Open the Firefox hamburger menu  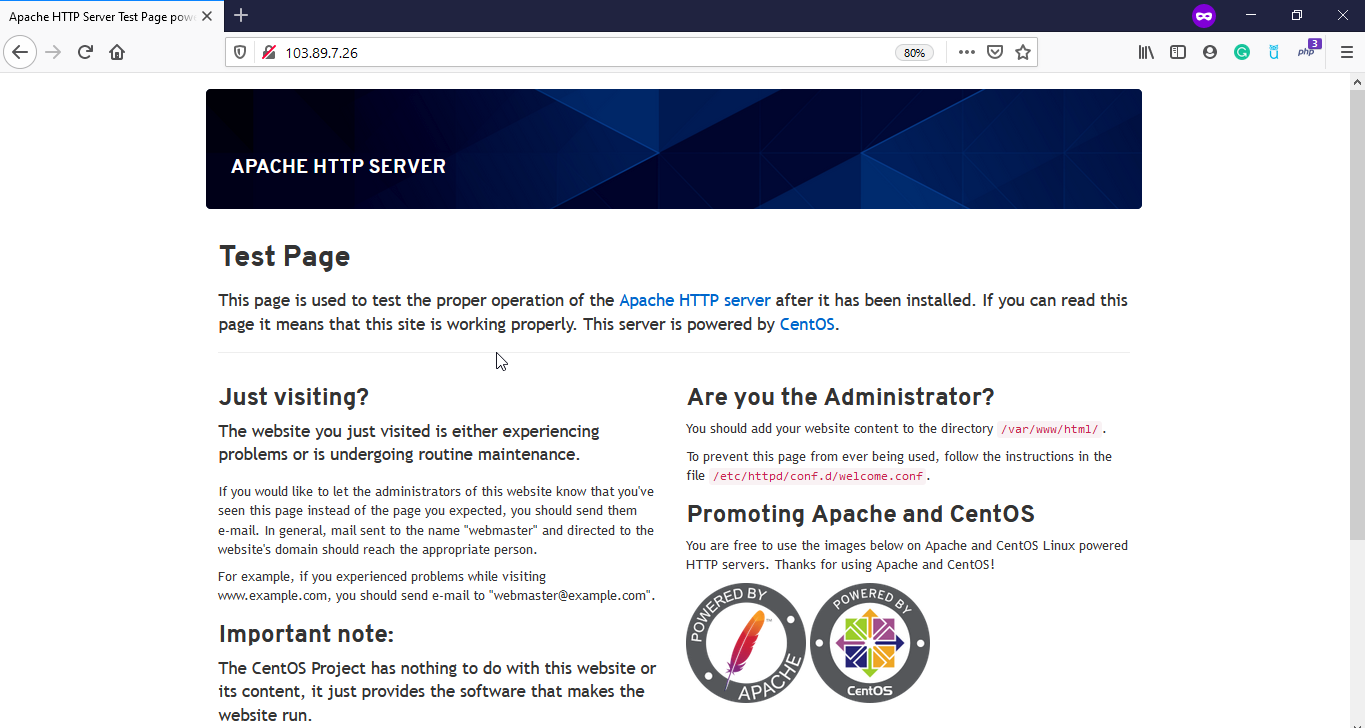(1346, 52)
